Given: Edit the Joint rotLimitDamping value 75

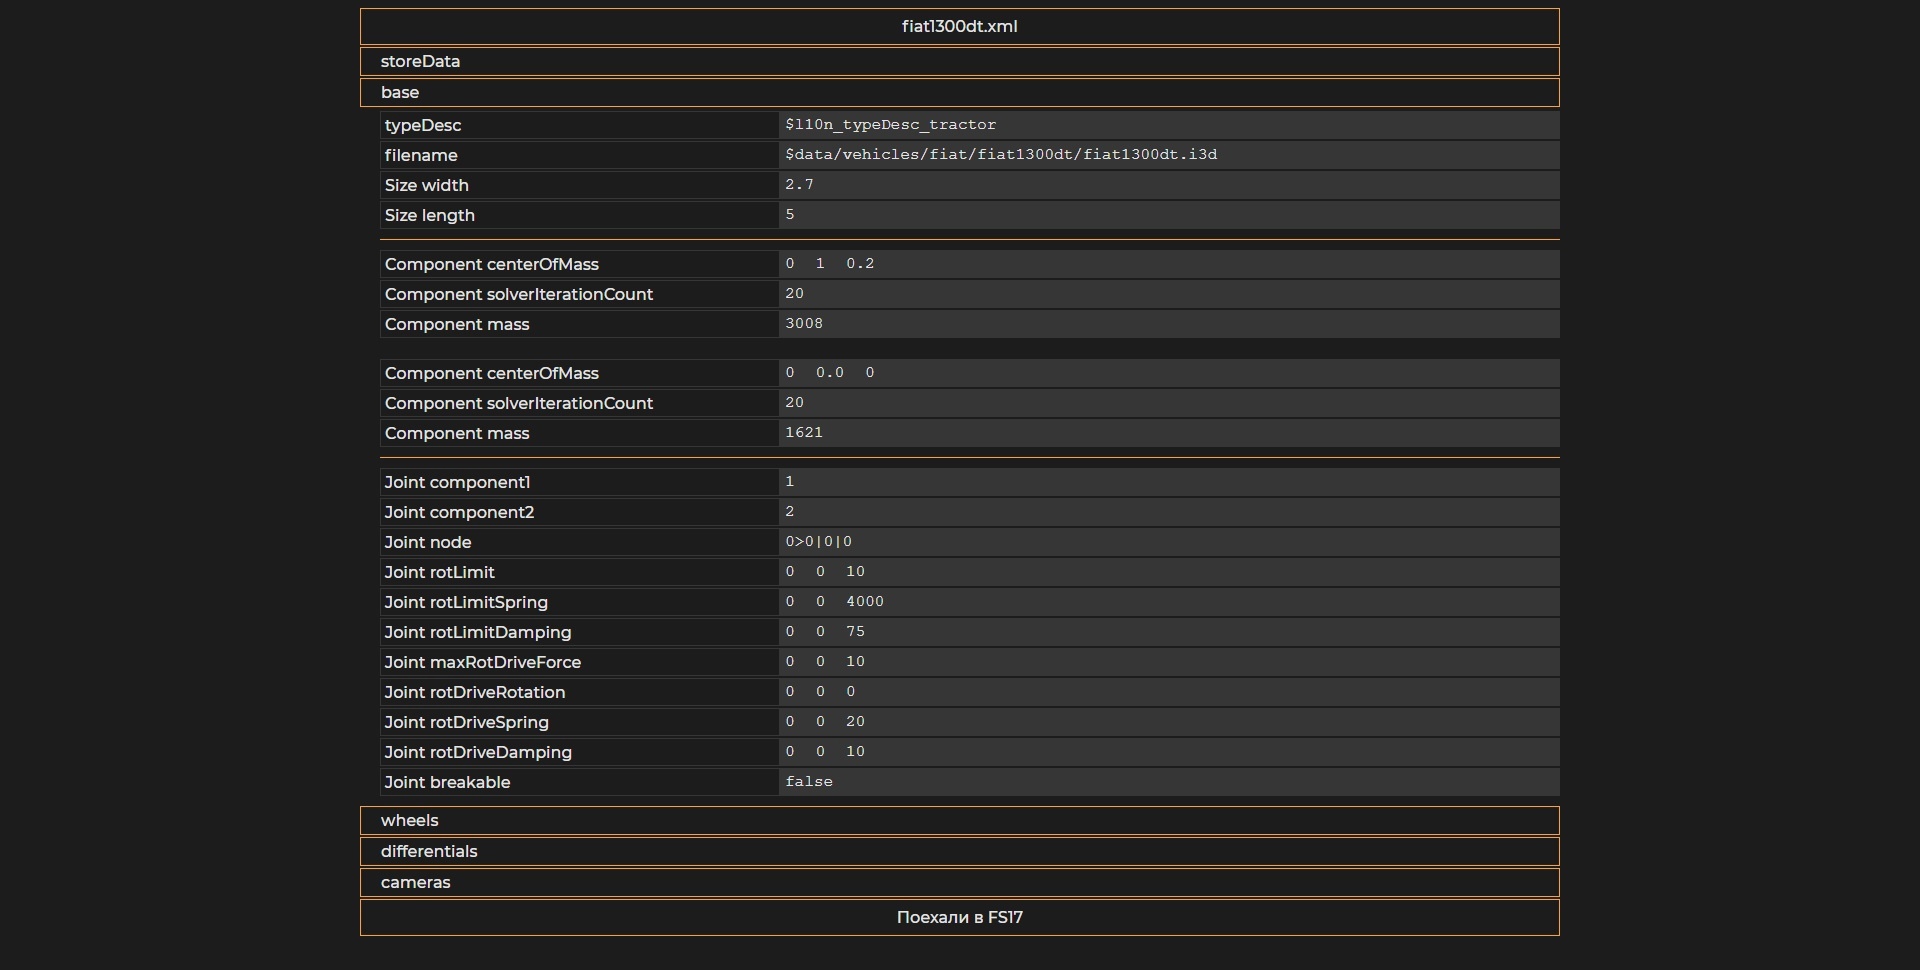Looking at the screenshot, I should [x=1169, y=632].
